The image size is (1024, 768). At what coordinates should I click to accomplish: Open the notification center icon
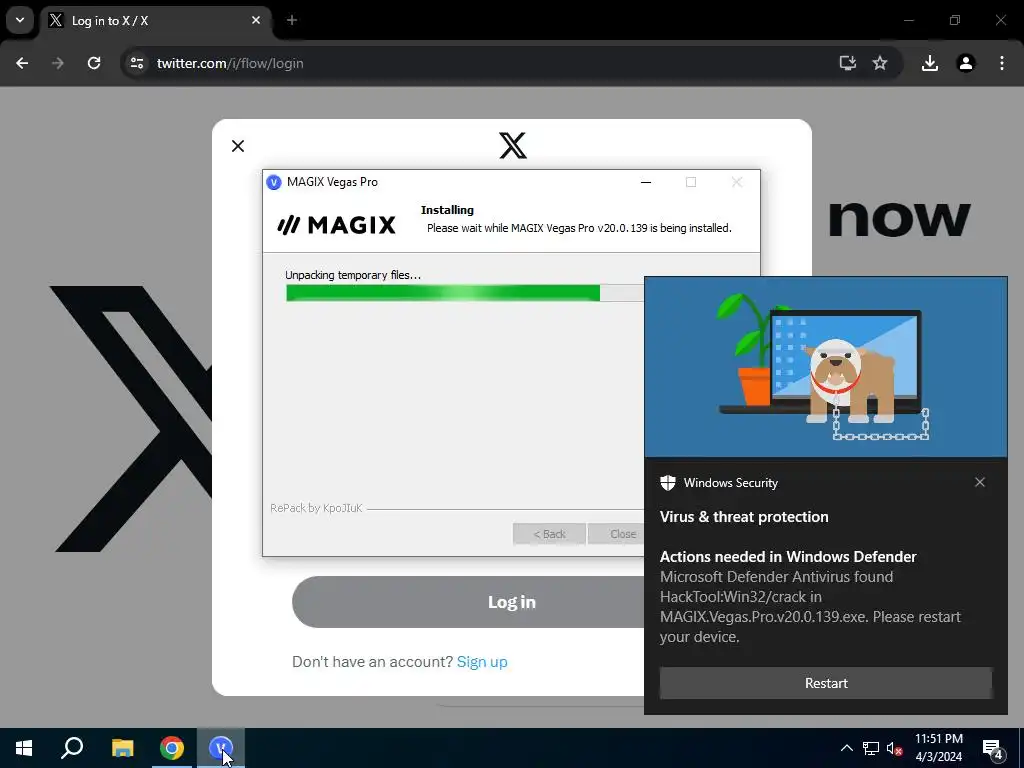tap(993, 748)
